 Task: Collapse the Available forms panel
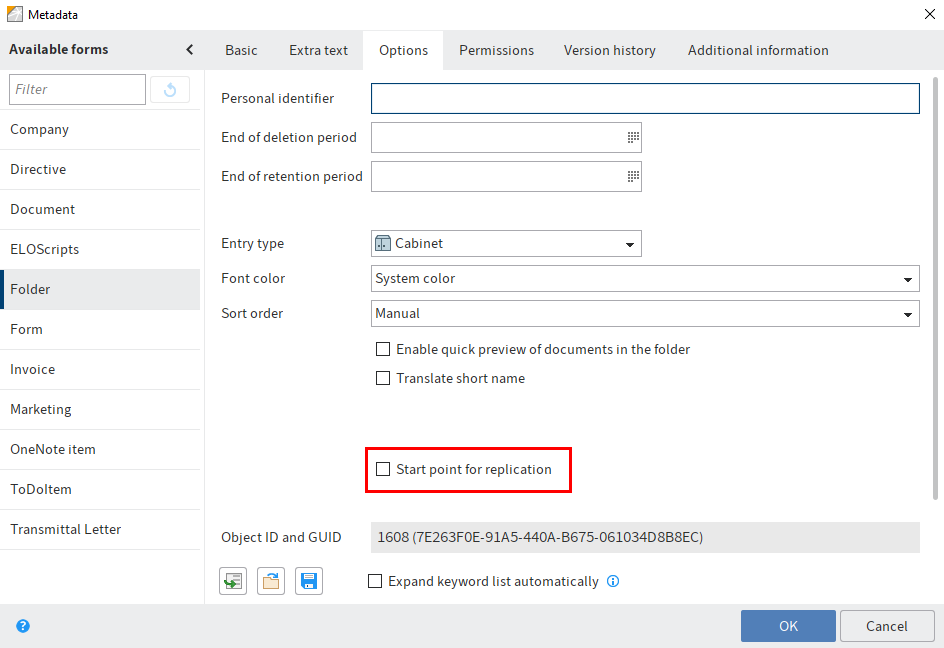pyautogui.click(x=190, y=49)
